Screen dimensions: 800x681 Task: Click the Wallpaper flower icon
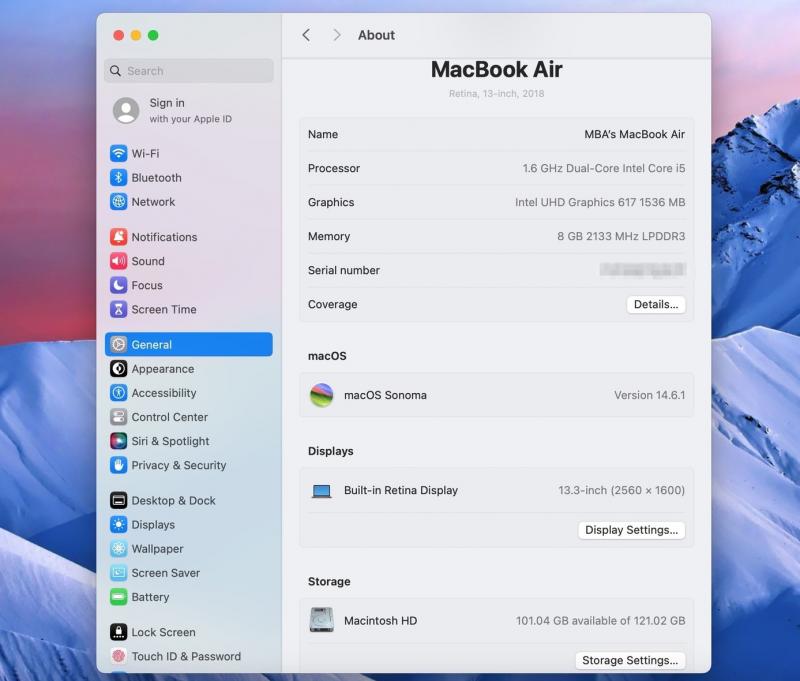pos(118,548)
